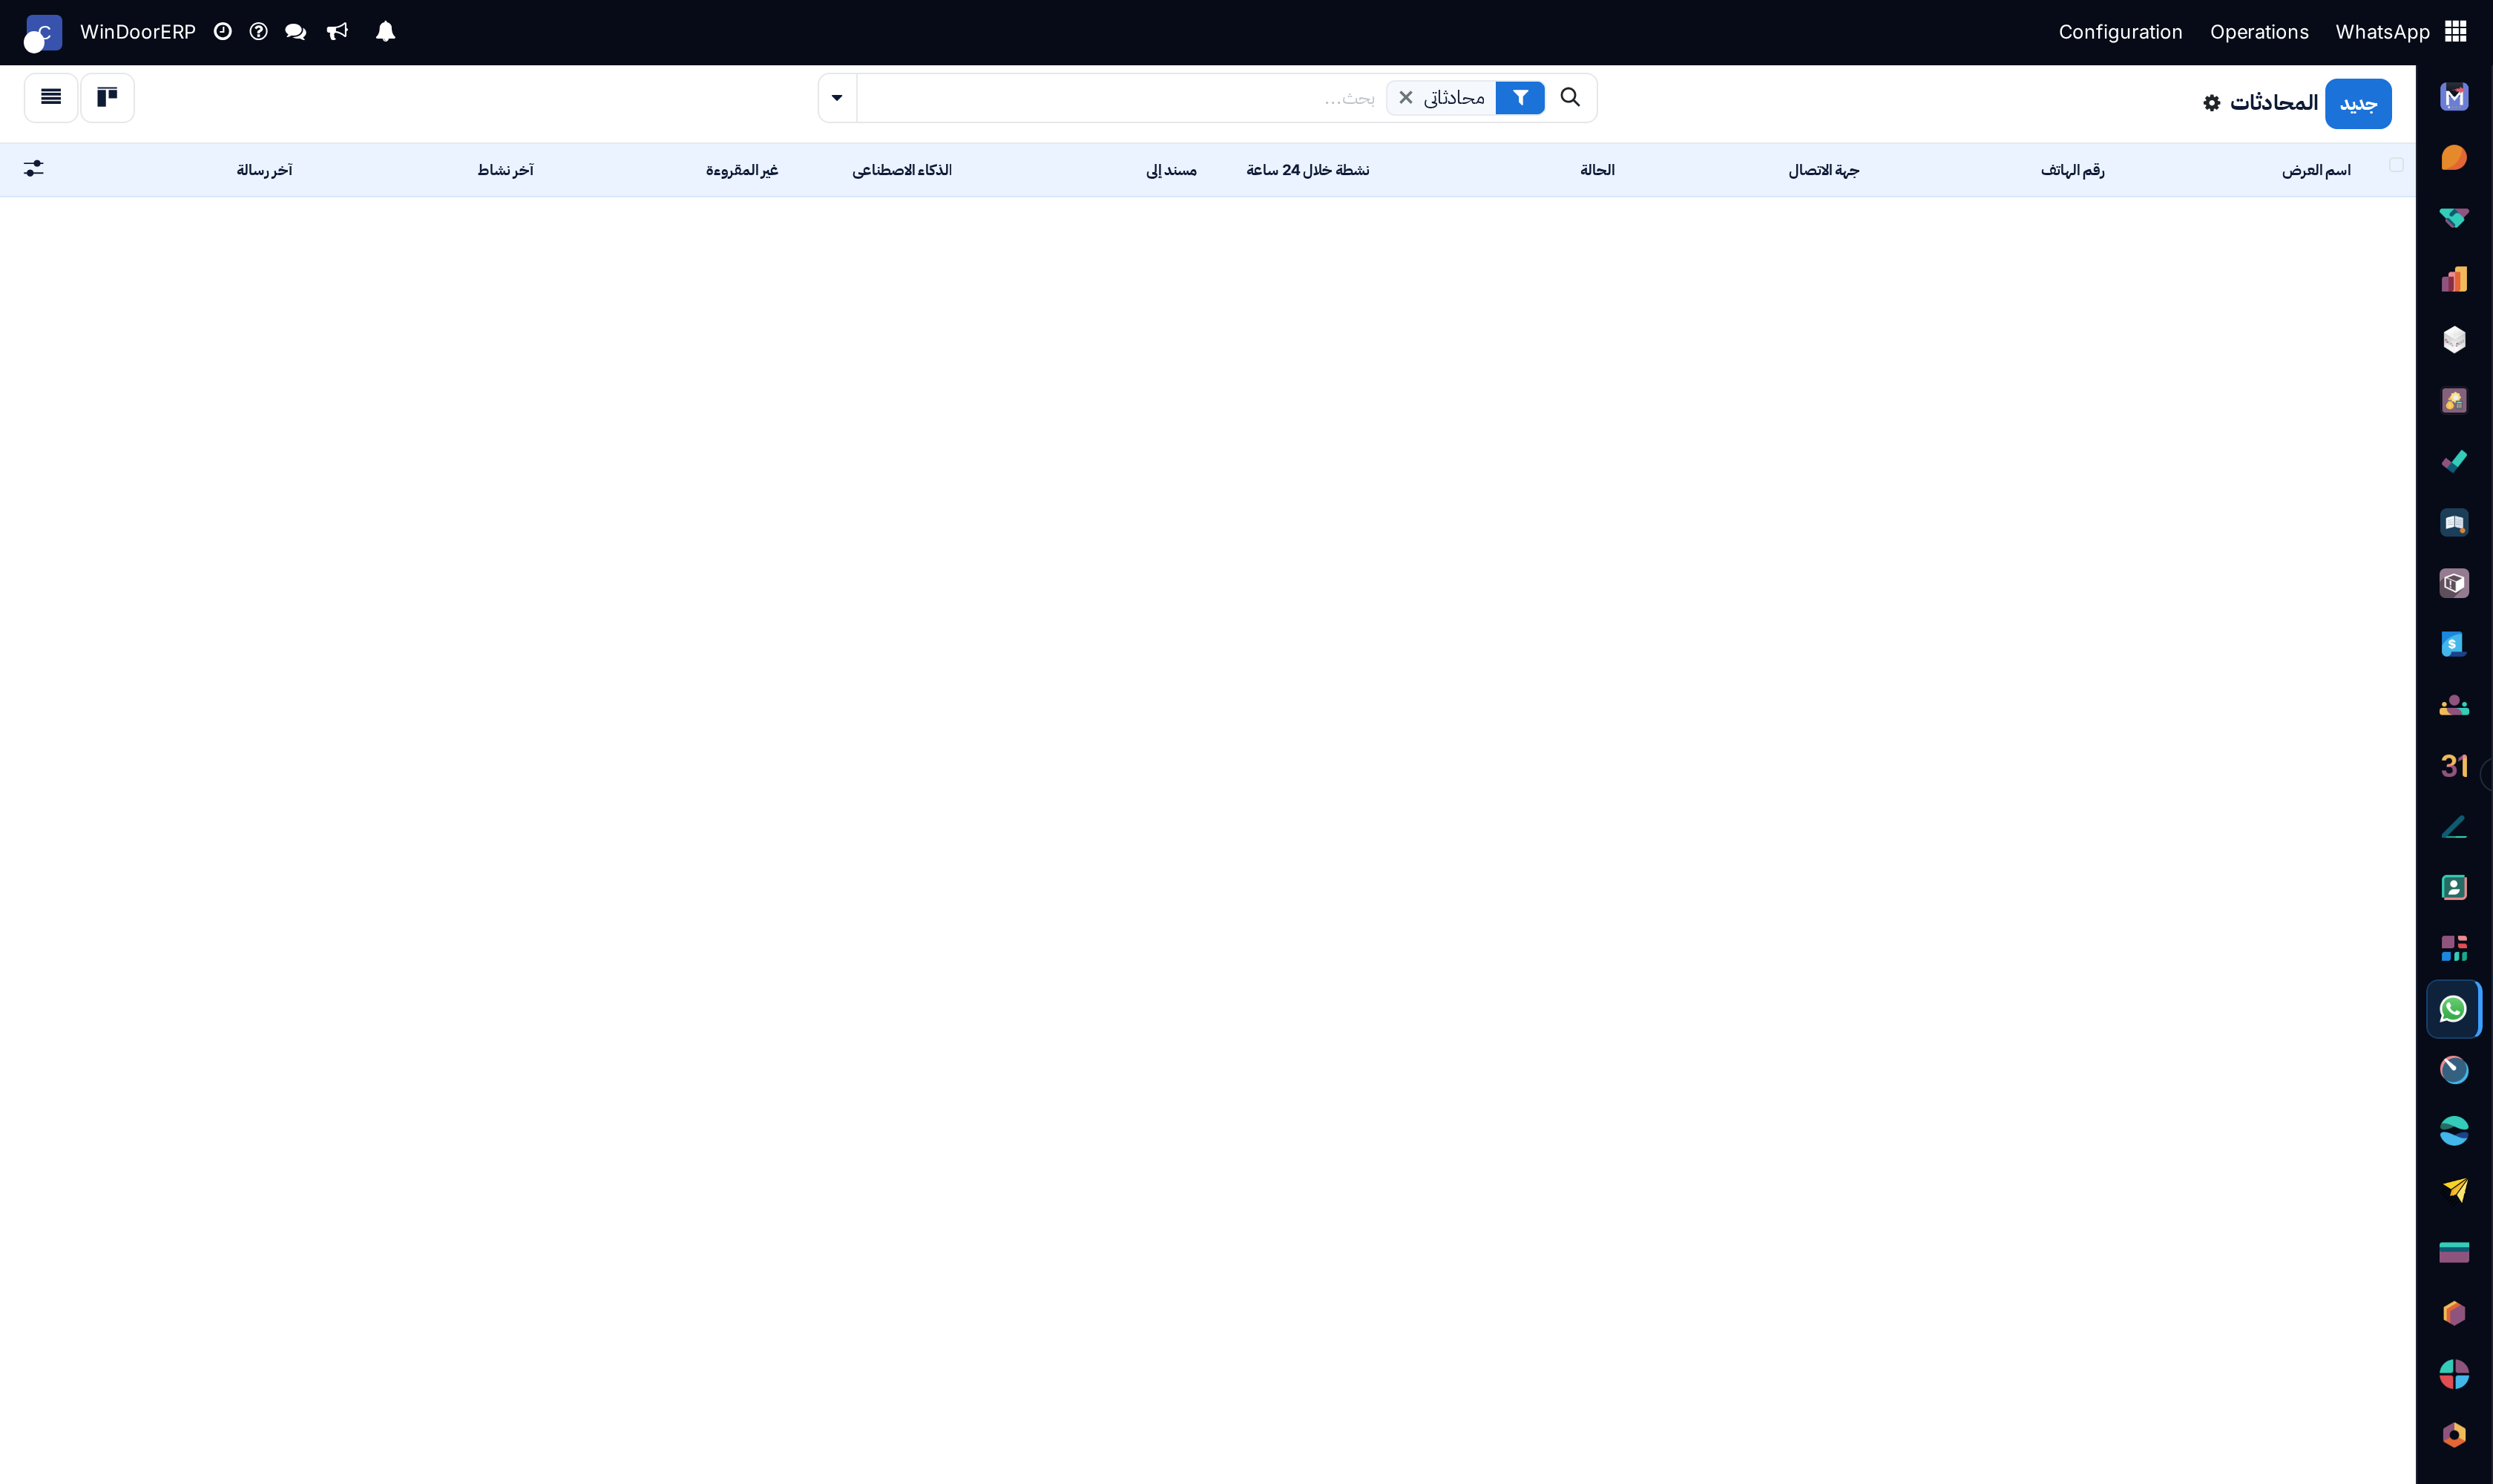Toggle the select-all rows checkbox
2493x1484 pixels.
[x=2396, y=165]
